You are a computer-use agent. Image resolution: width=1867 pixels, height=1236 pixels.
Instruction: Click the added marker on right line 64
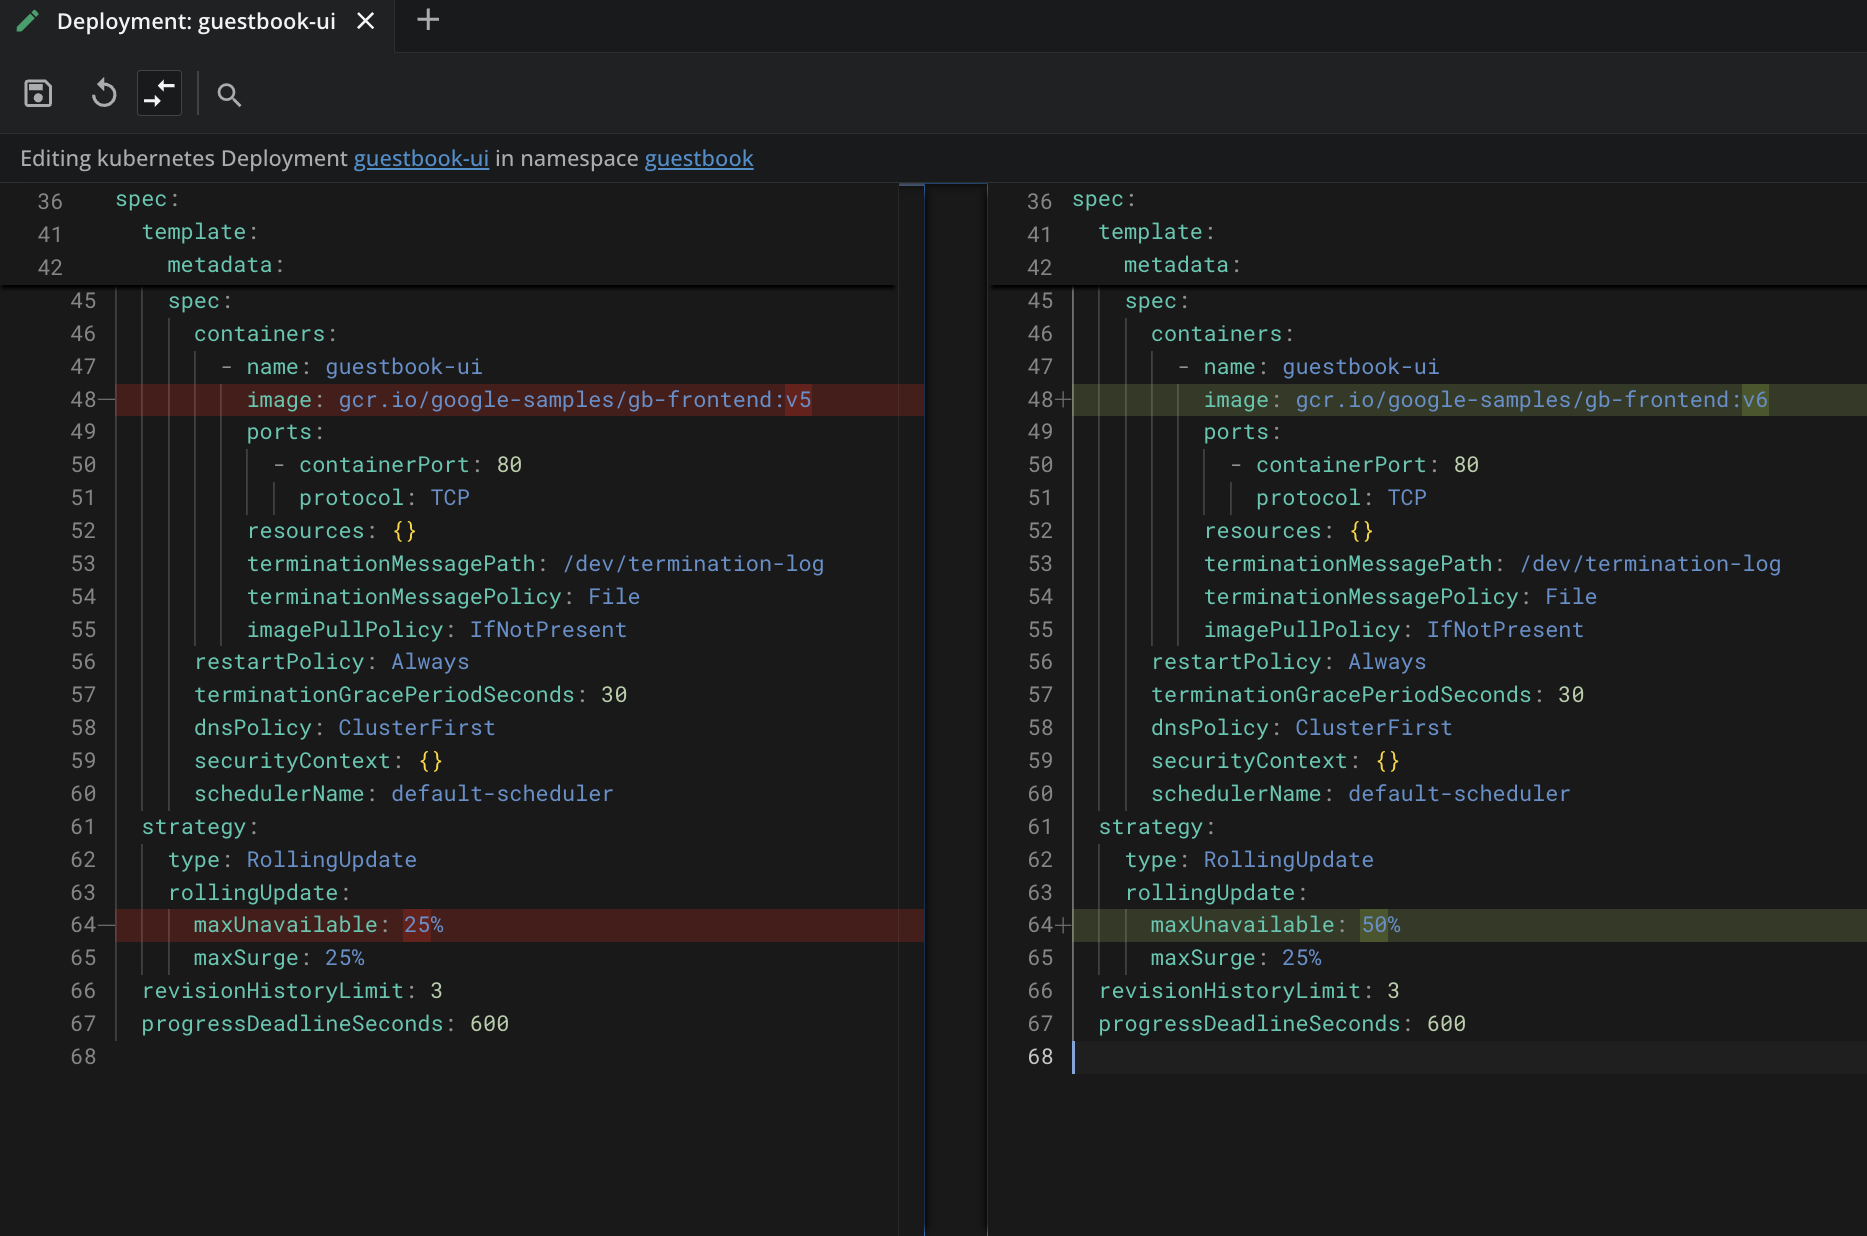1063,925
